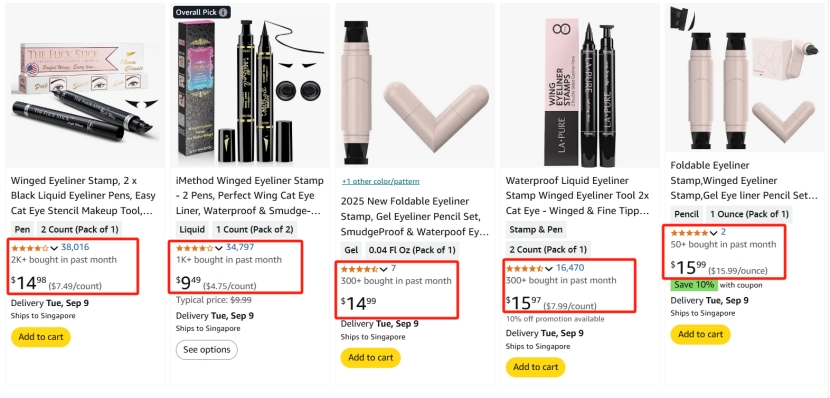
Task: Click See options for iMethod eyeliner
Action: (x=207, y=350)
